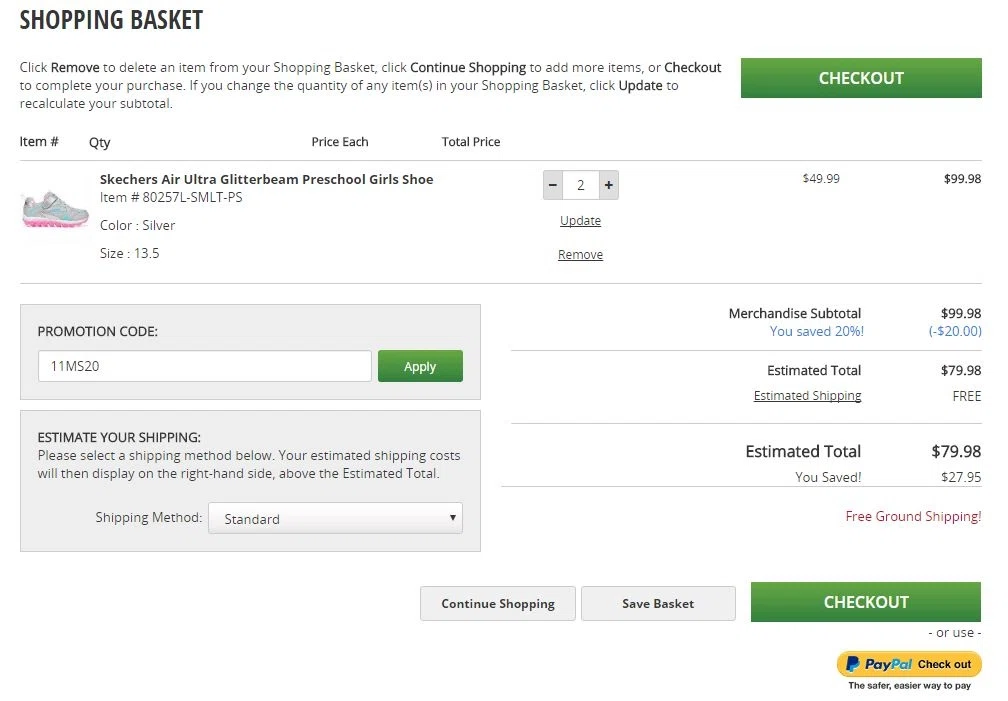Apply the promotion code
The height and width of the screenshot is (701, 1008).
click(x=420, y=366)
